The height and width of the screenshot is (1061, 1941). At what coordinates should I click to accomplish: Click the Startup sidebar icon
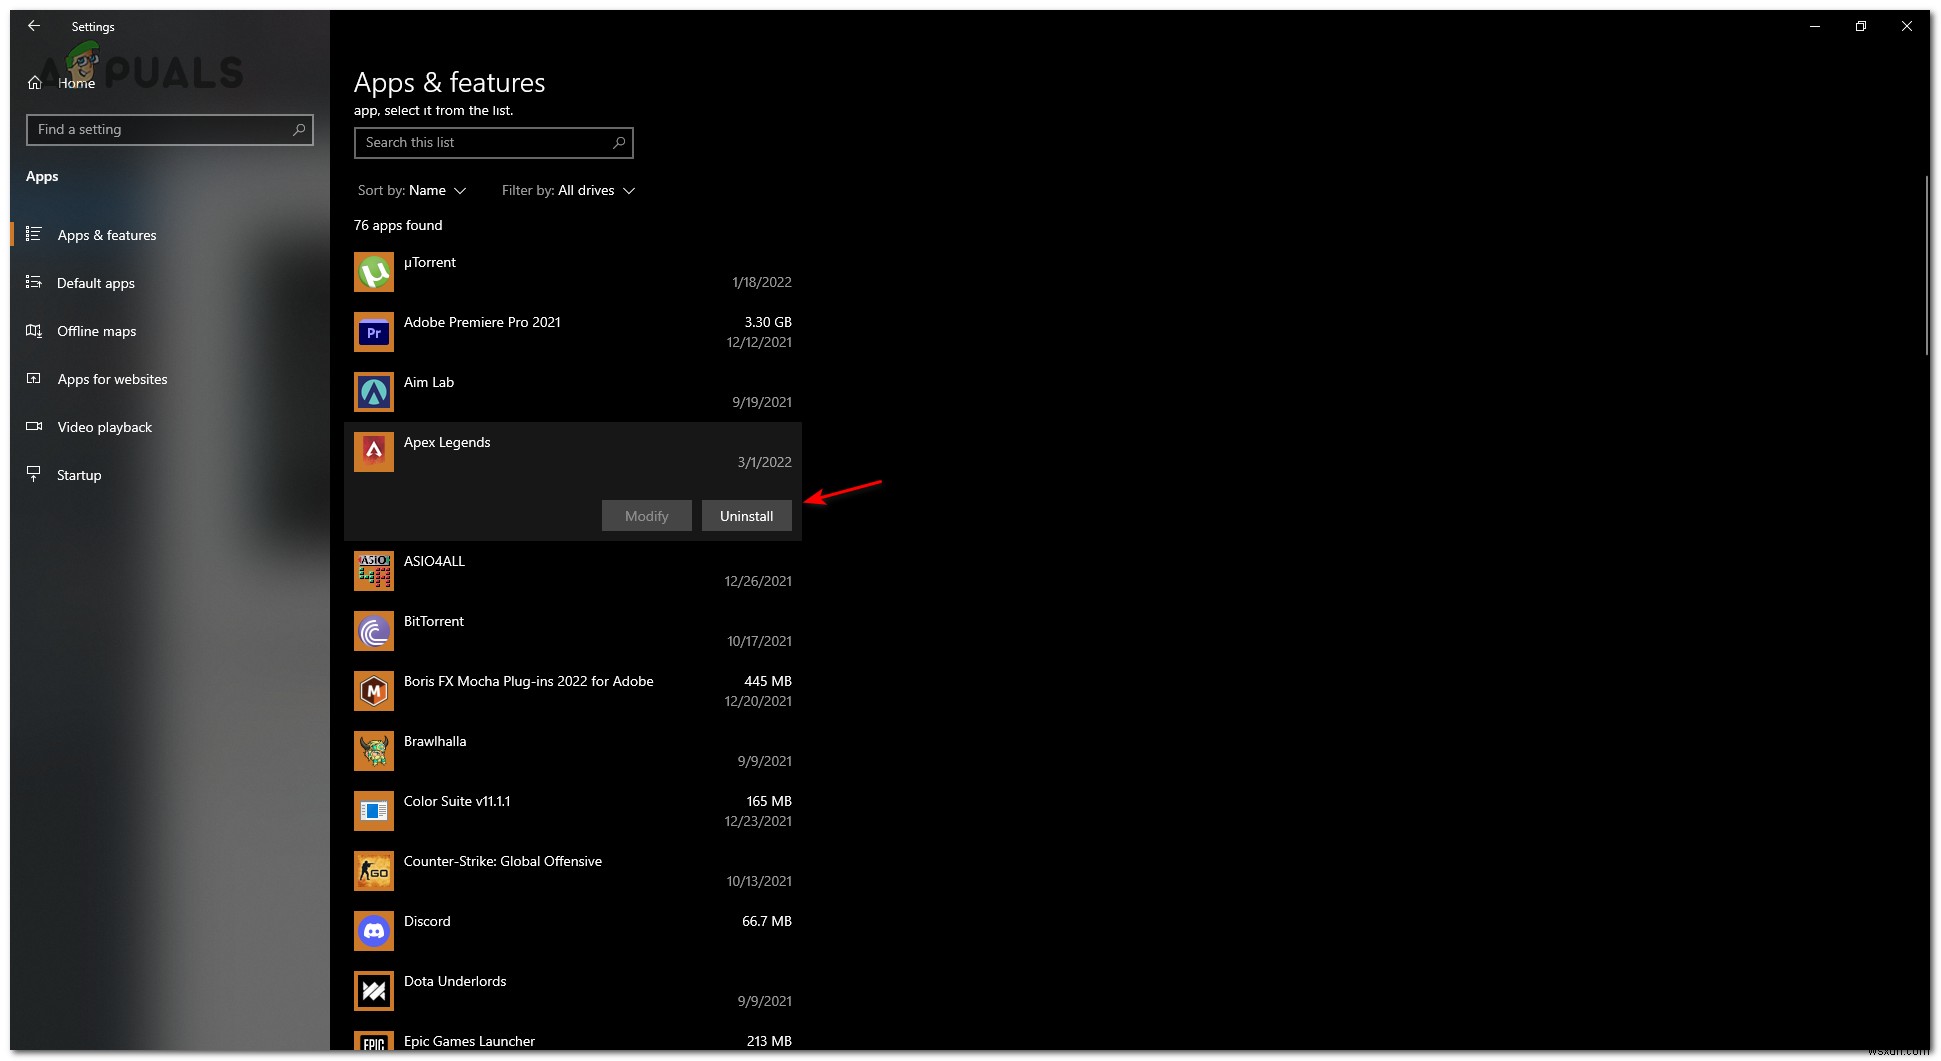pos(34,474)
